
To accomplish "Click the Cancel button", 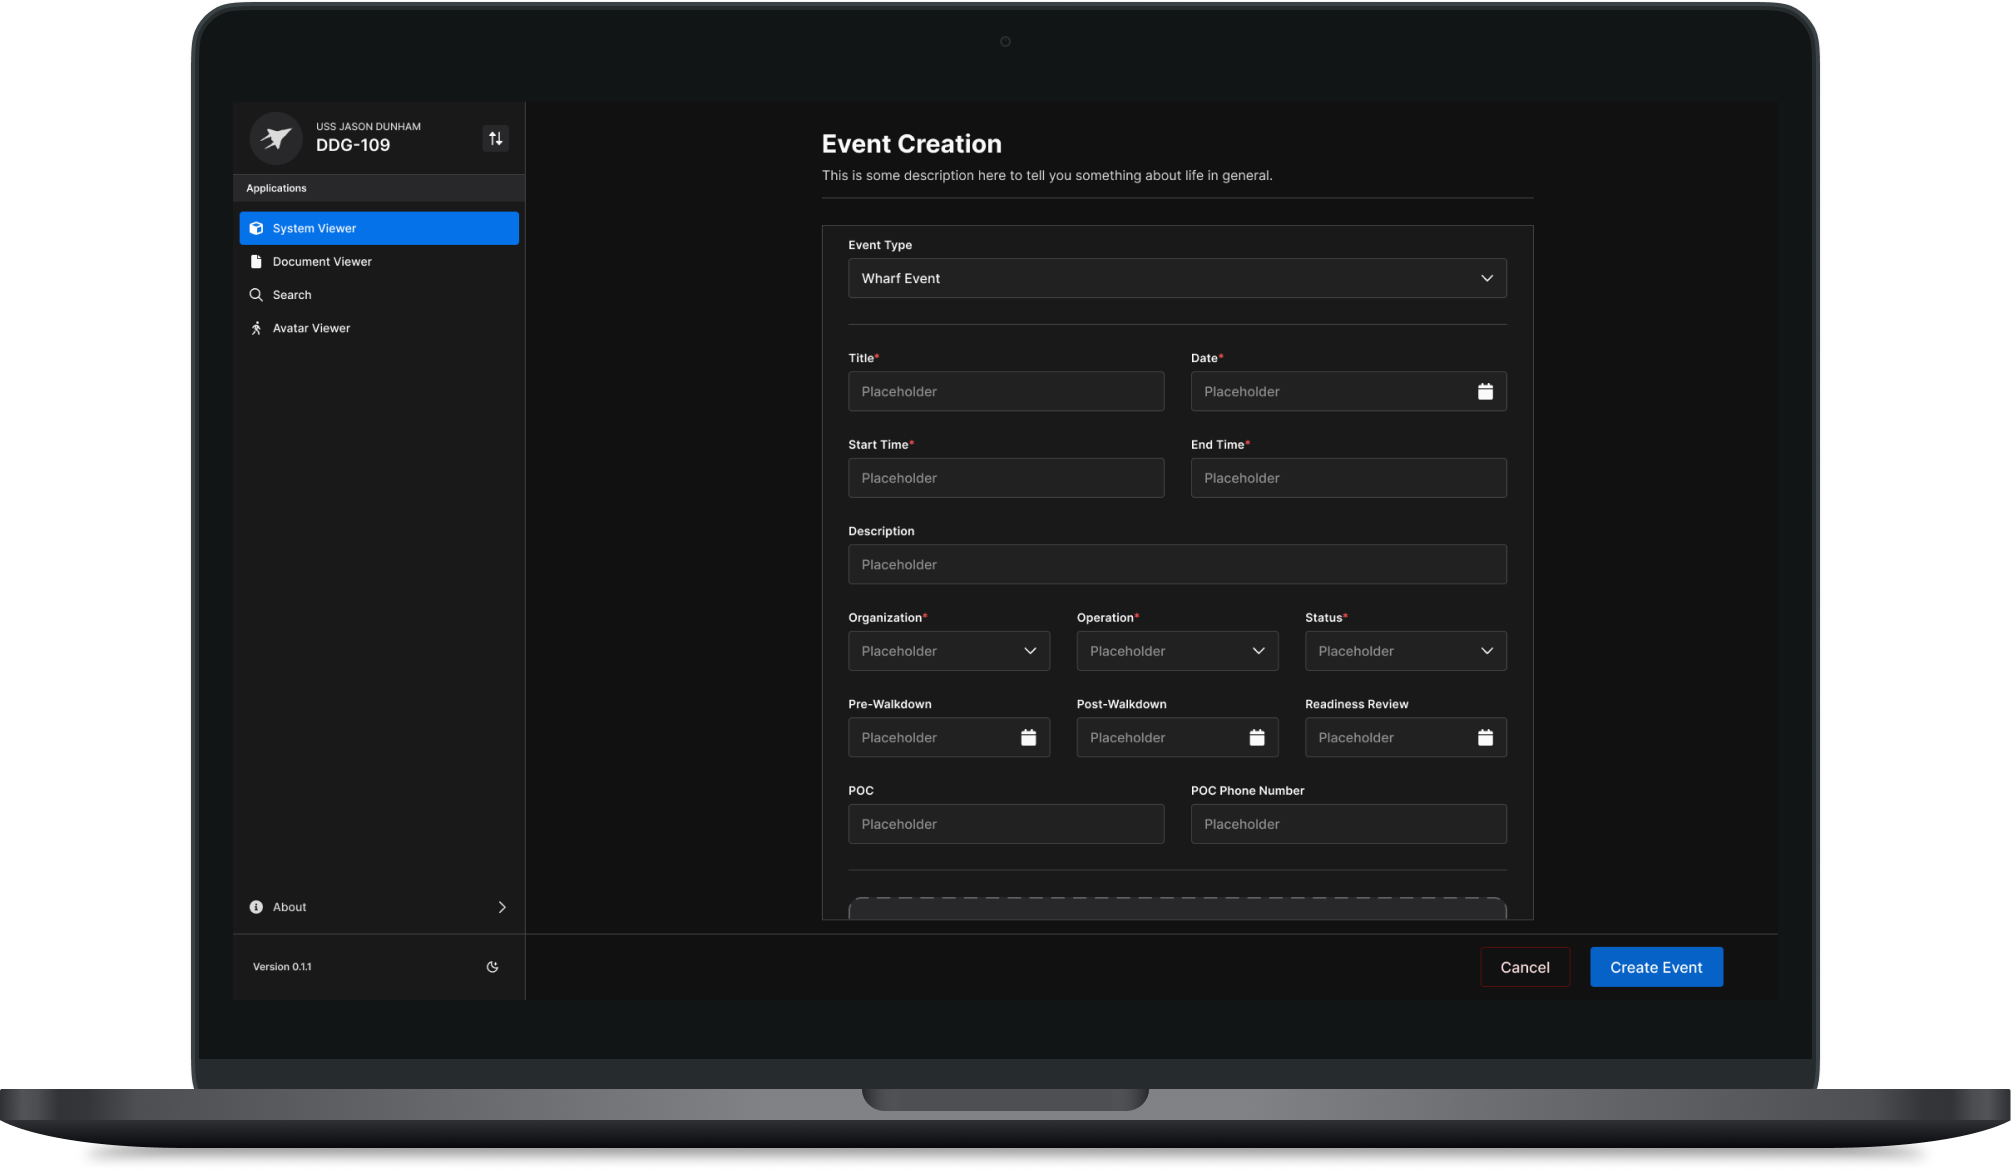I will pos(1525,967).
